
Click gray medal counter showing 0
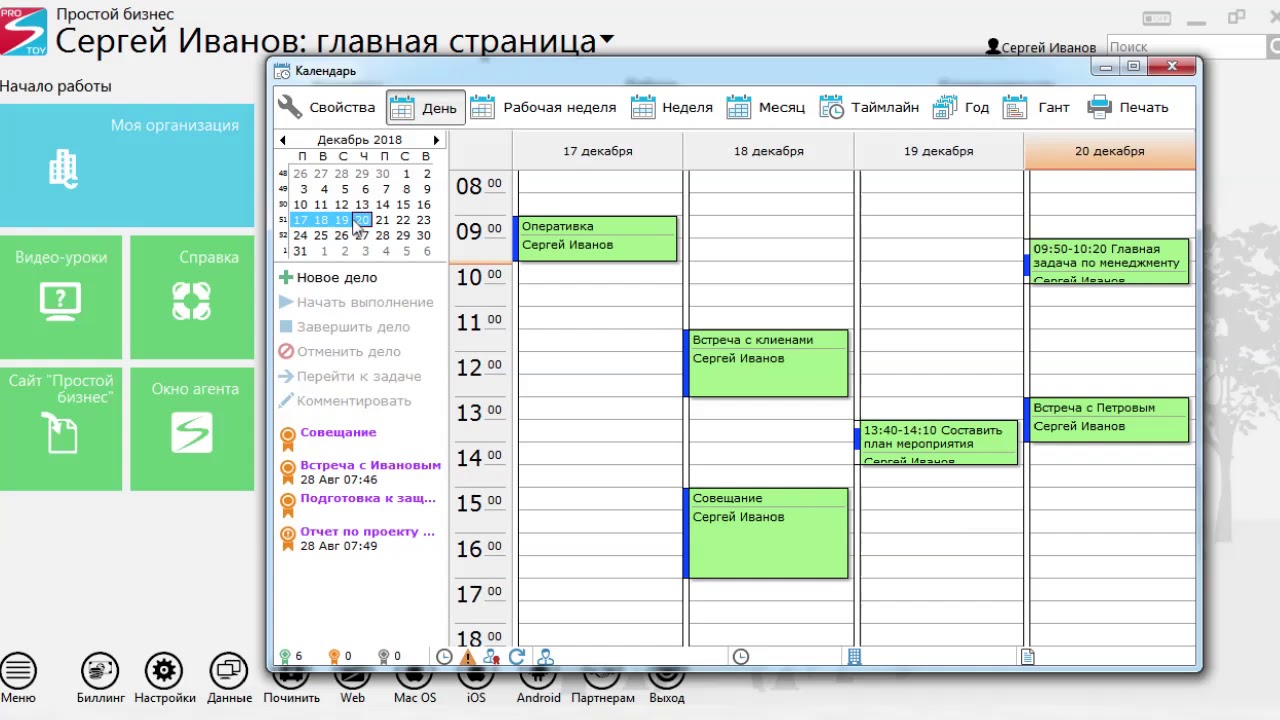coord(389,657)
